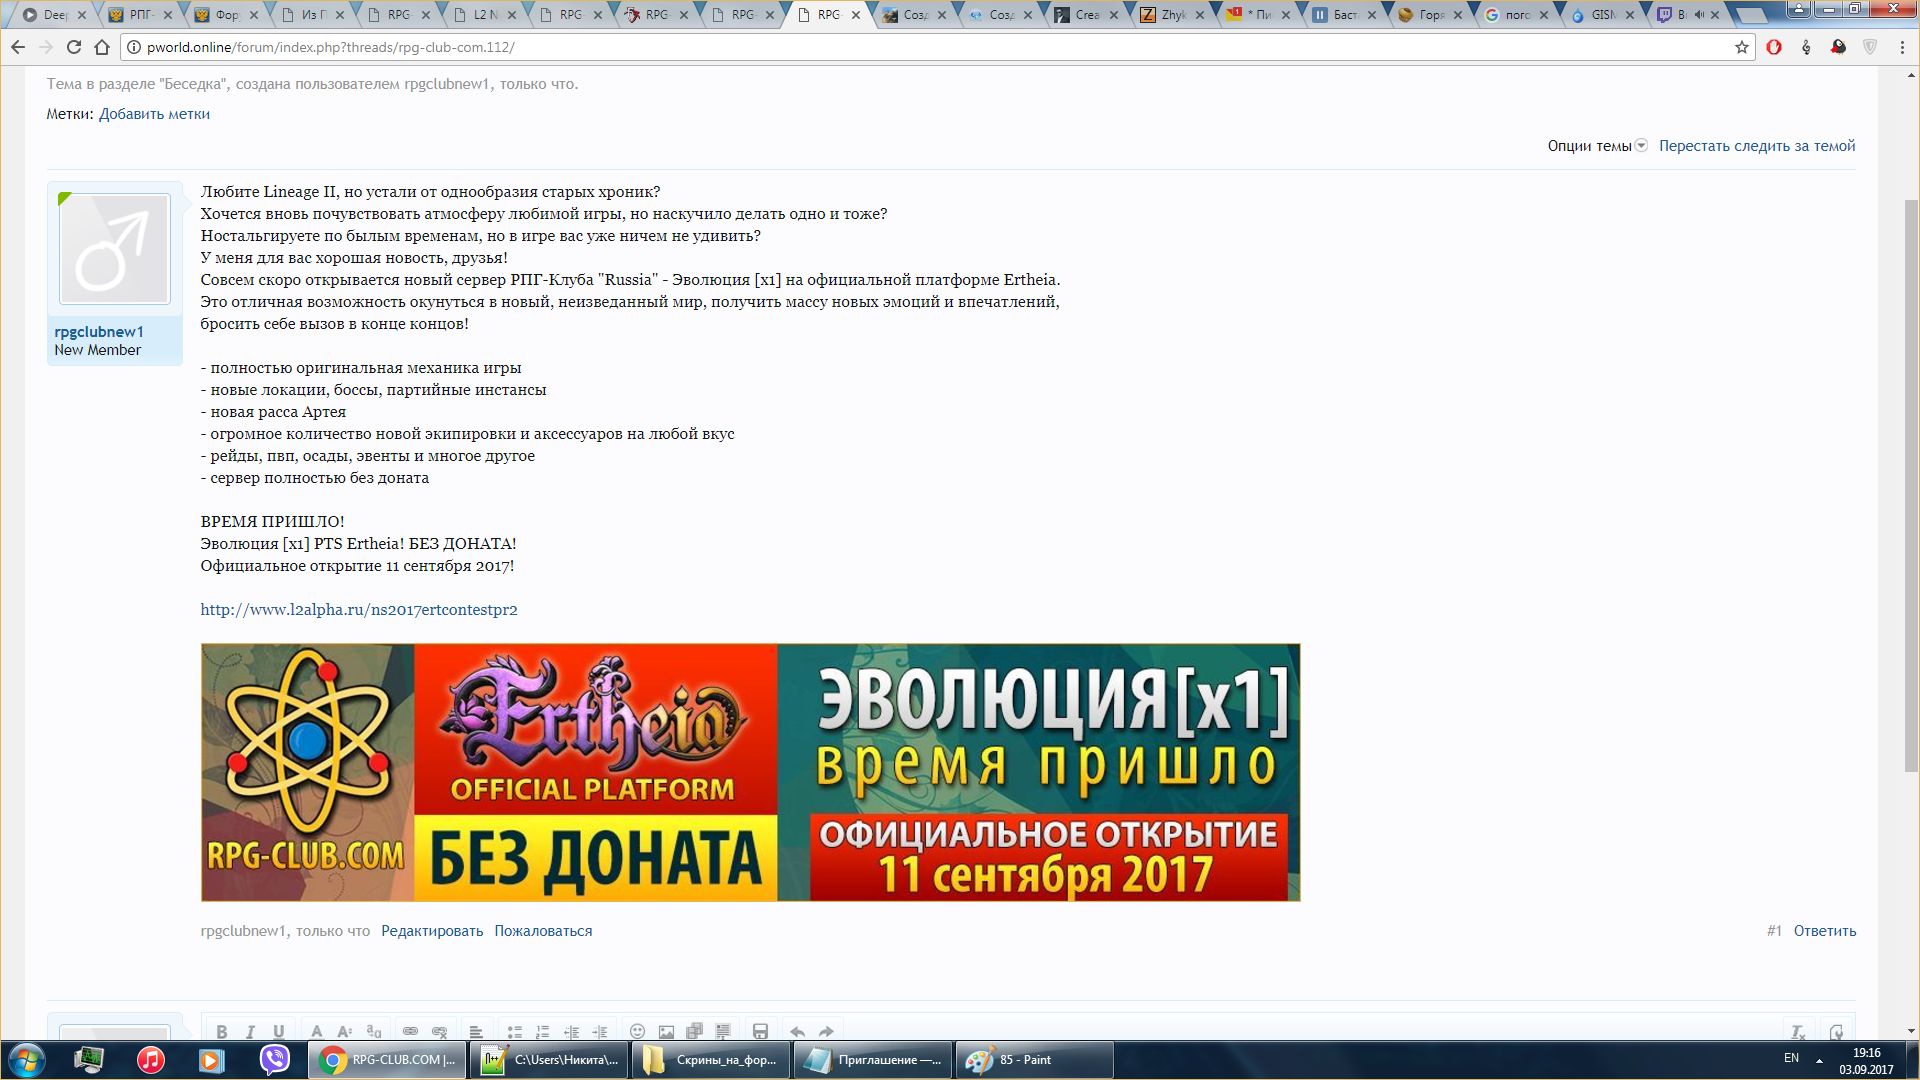The image size is (1920, 1080).
Task: Decrease indent in the reply editor
Action: pyautogui.click(x=571, y=1031)
